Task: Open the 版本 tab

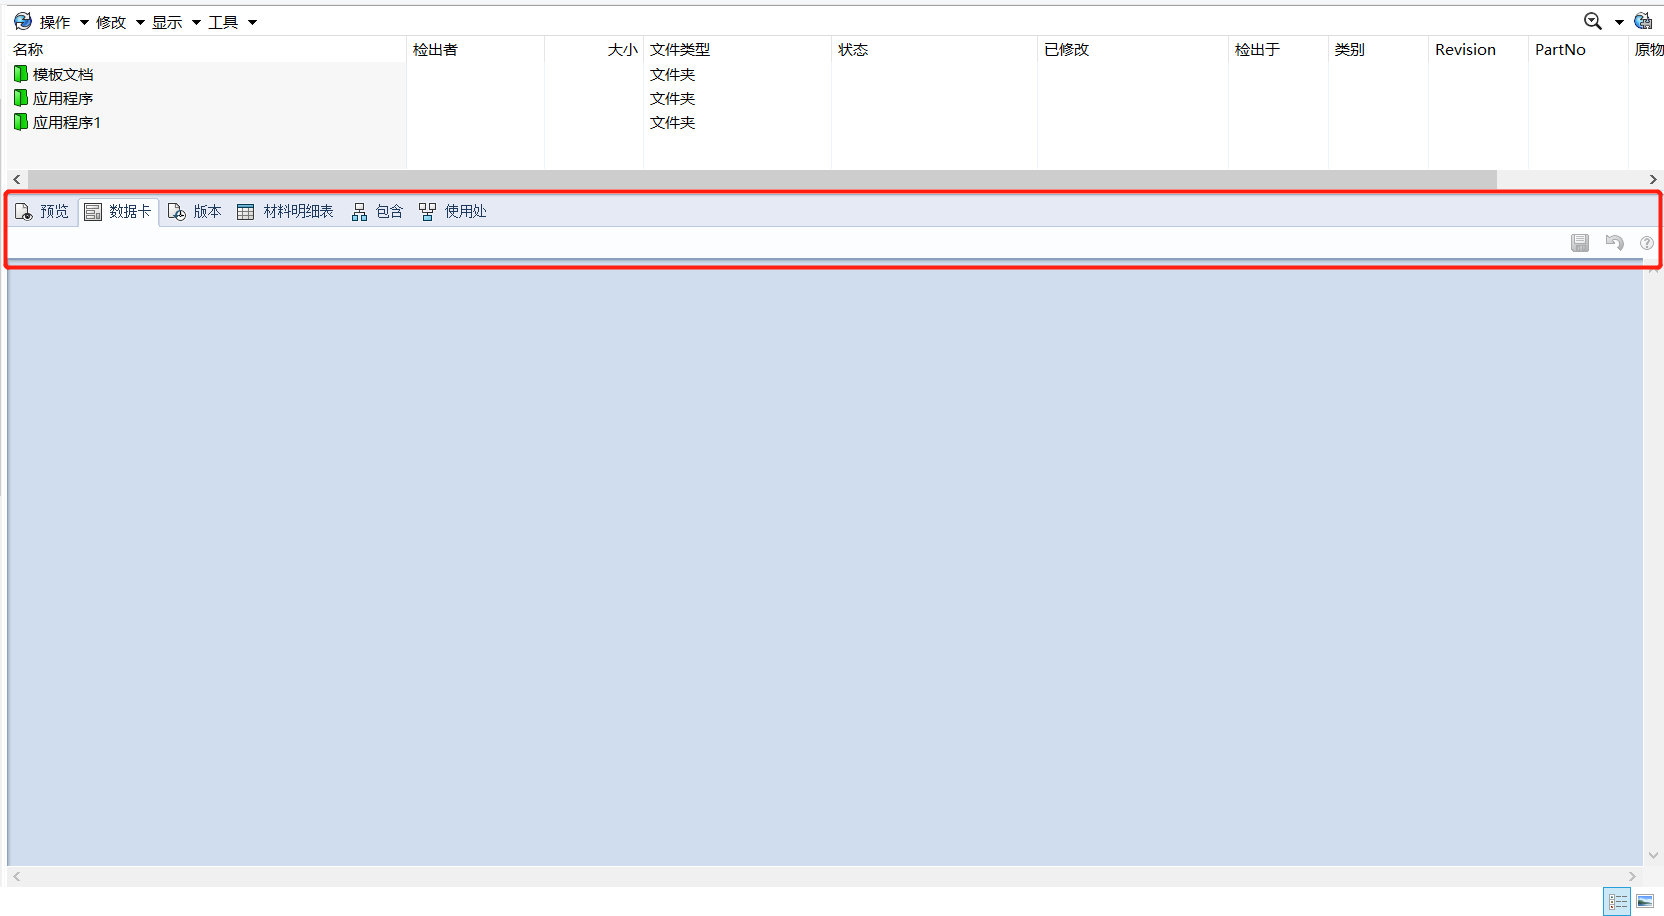Action: (x=195, y=211)
